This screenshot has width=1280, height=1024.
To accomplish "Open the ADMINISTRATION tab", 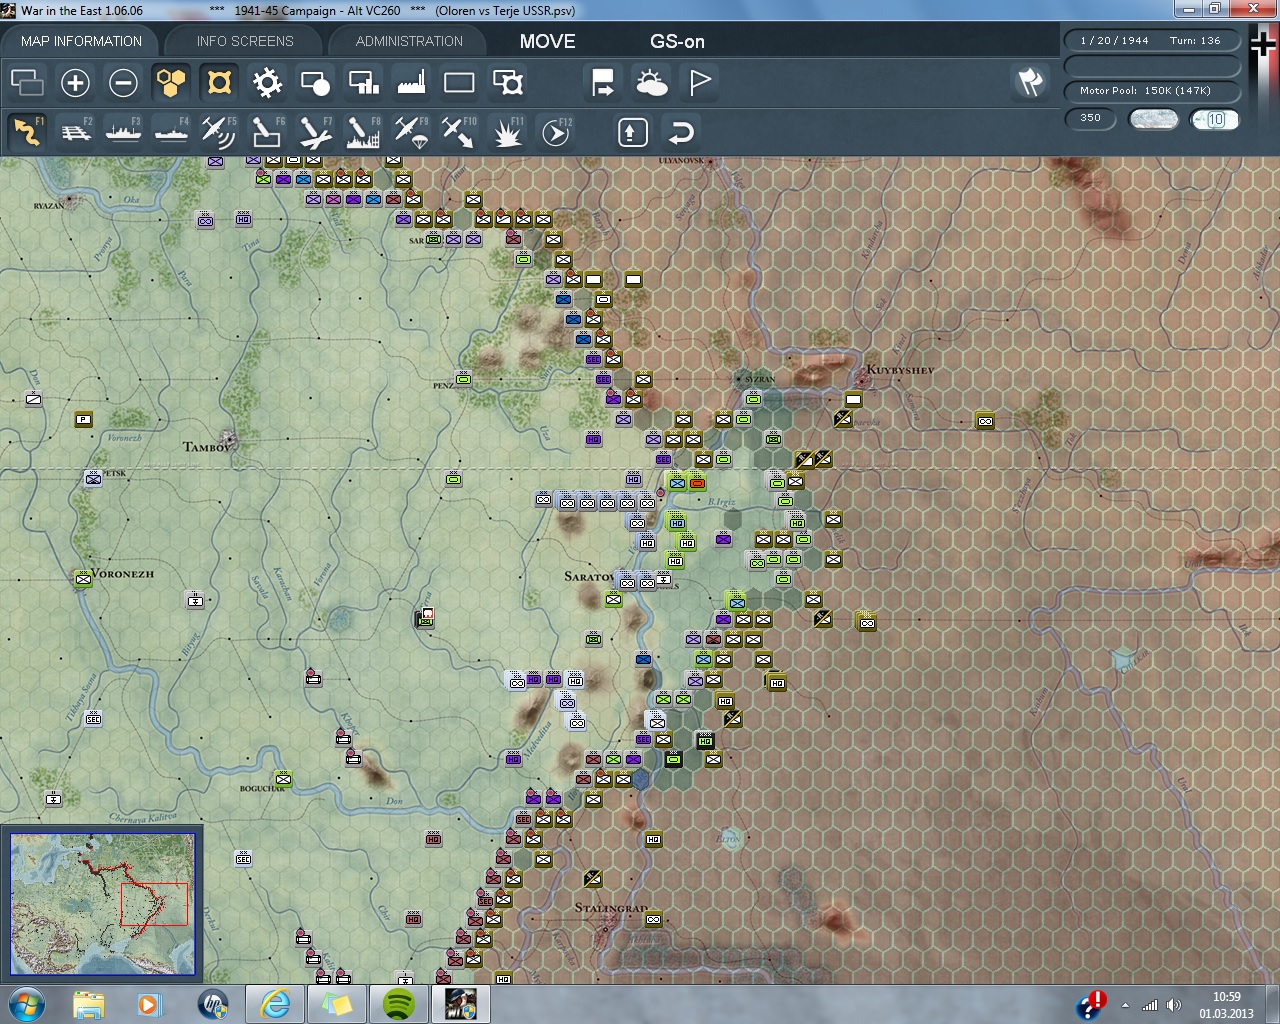I will coord(409,41).
